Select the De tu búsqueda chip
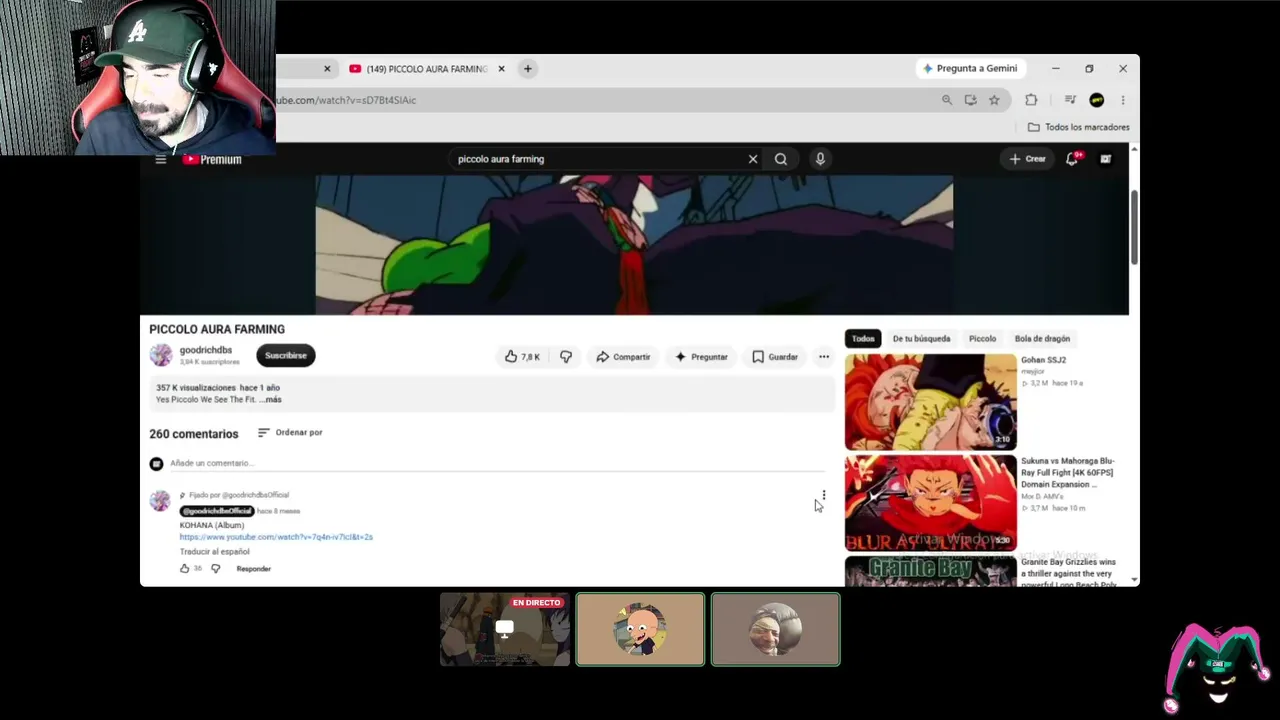The width and height of the screenshot is (1280, 720). pos(921,339)
